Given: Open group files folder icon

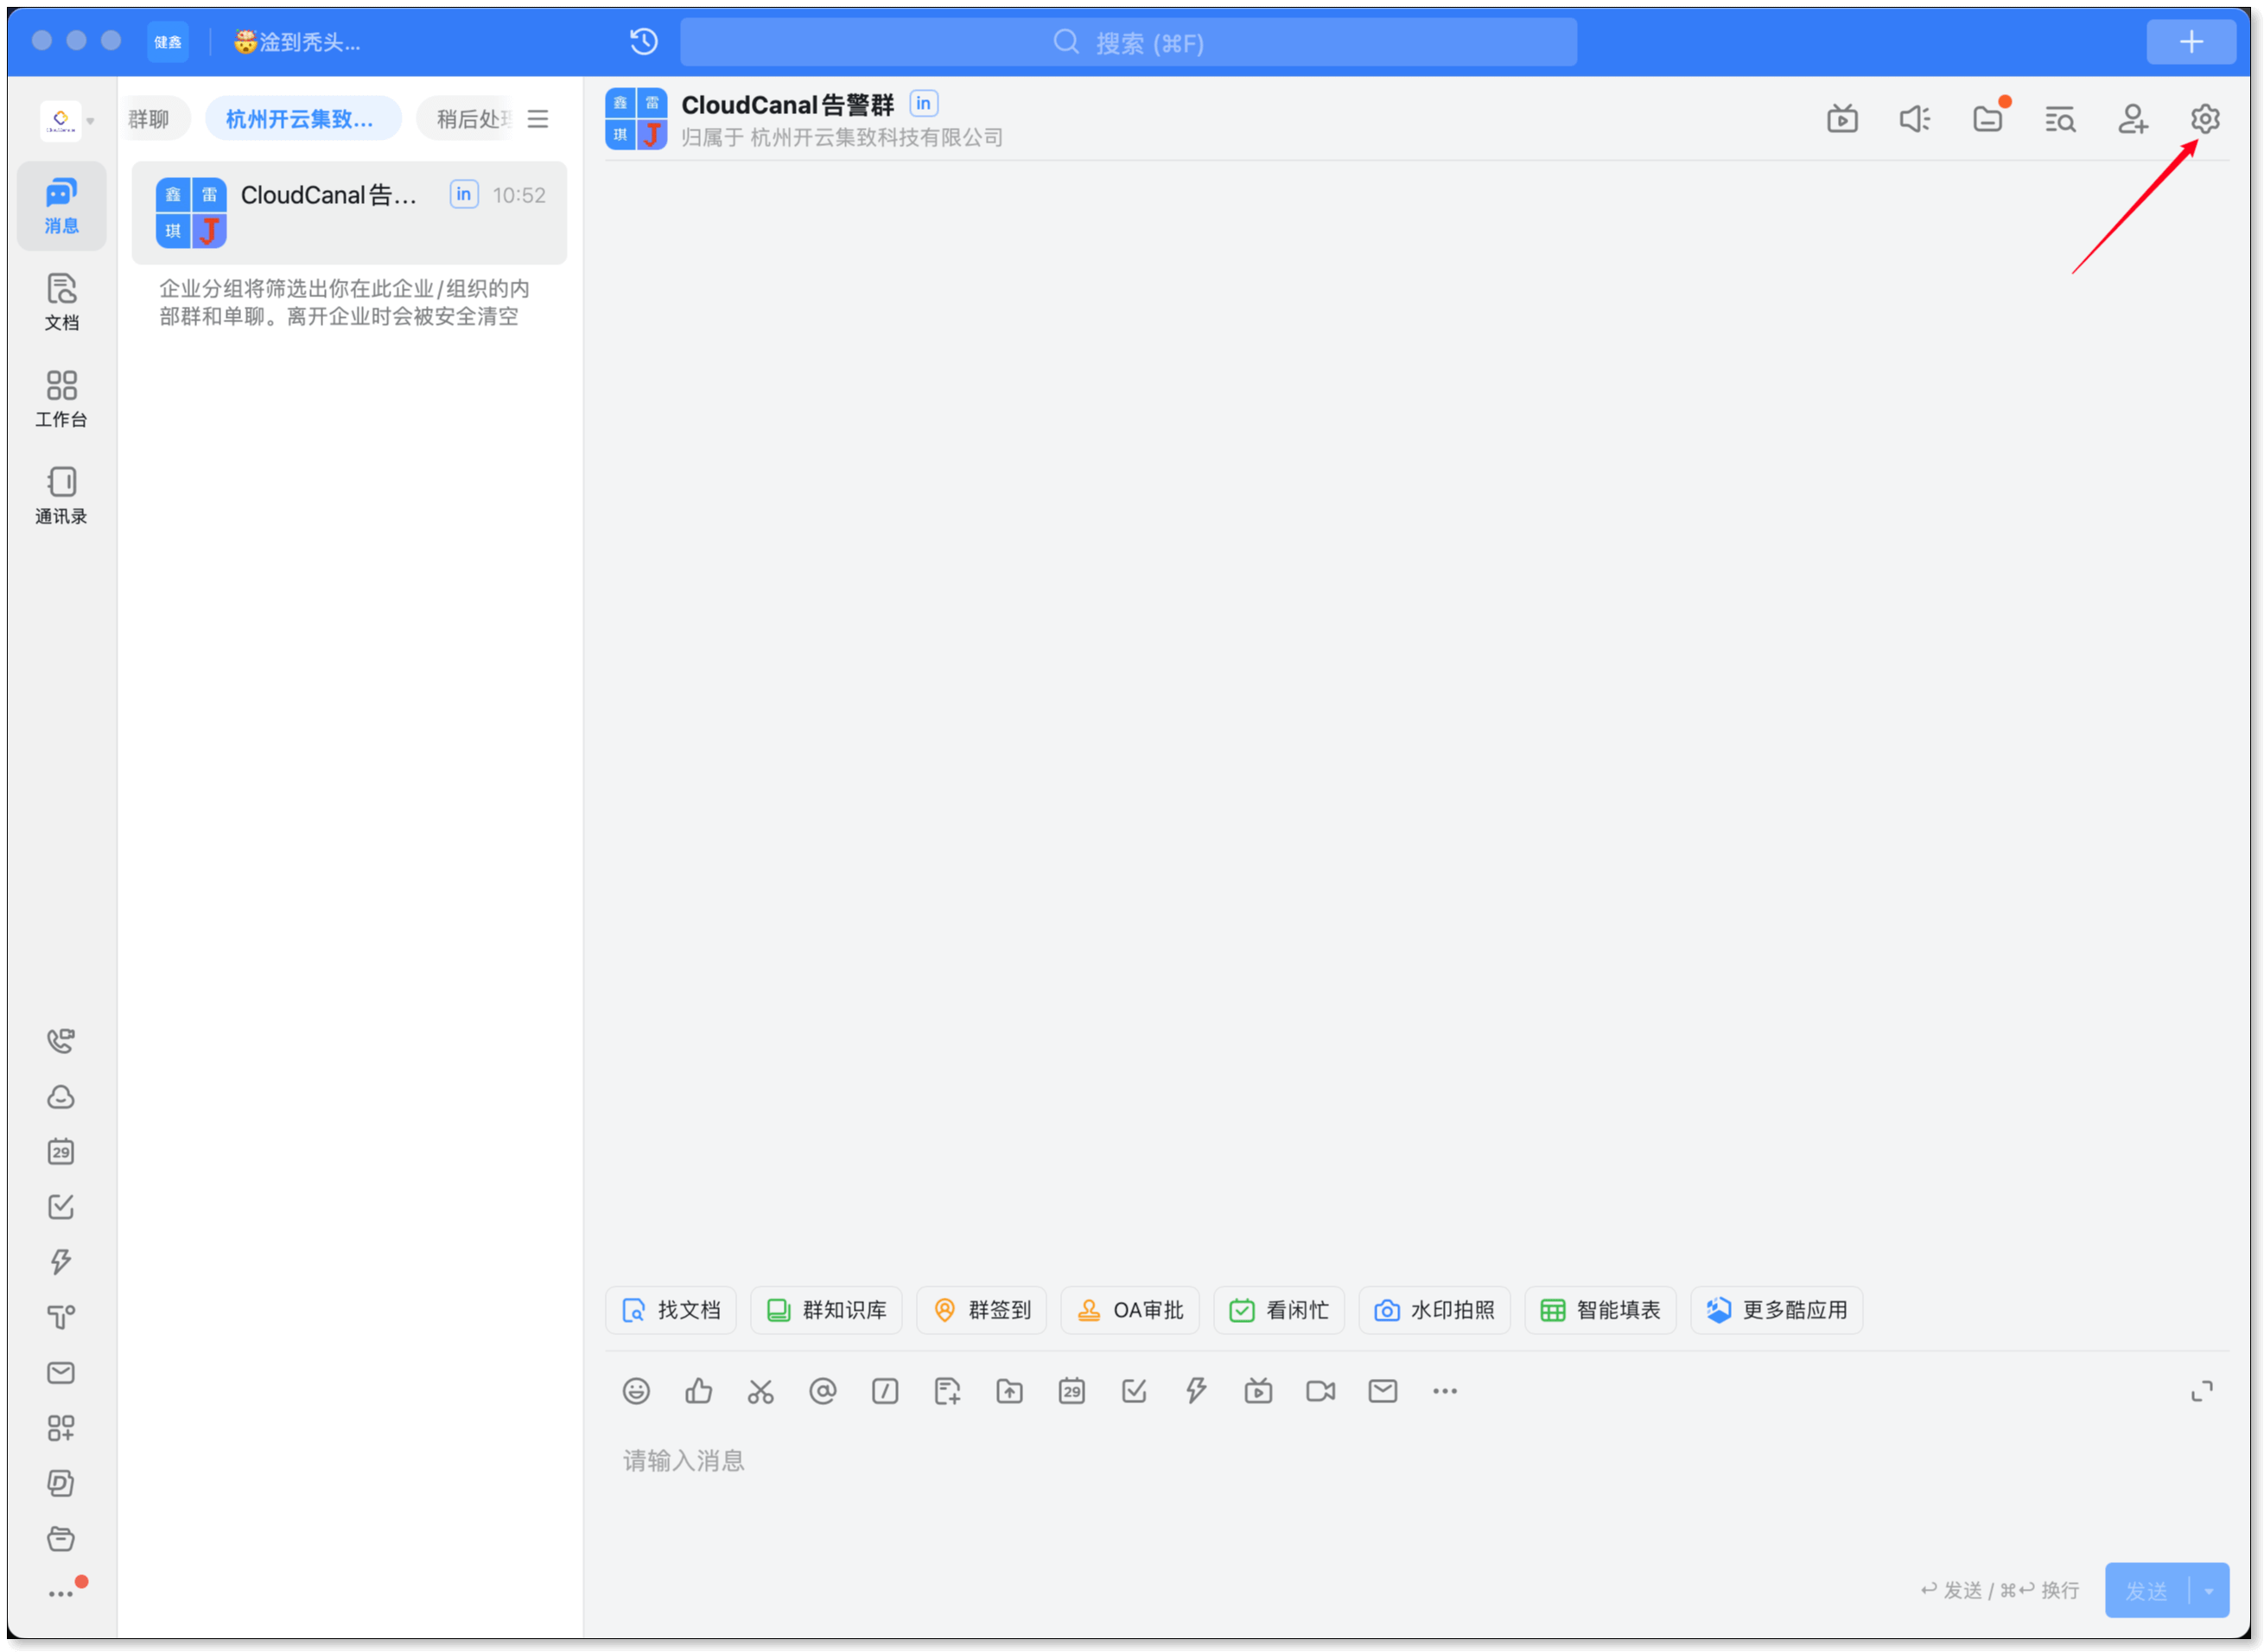Looking at the screenshot, I should point(1987,119).
